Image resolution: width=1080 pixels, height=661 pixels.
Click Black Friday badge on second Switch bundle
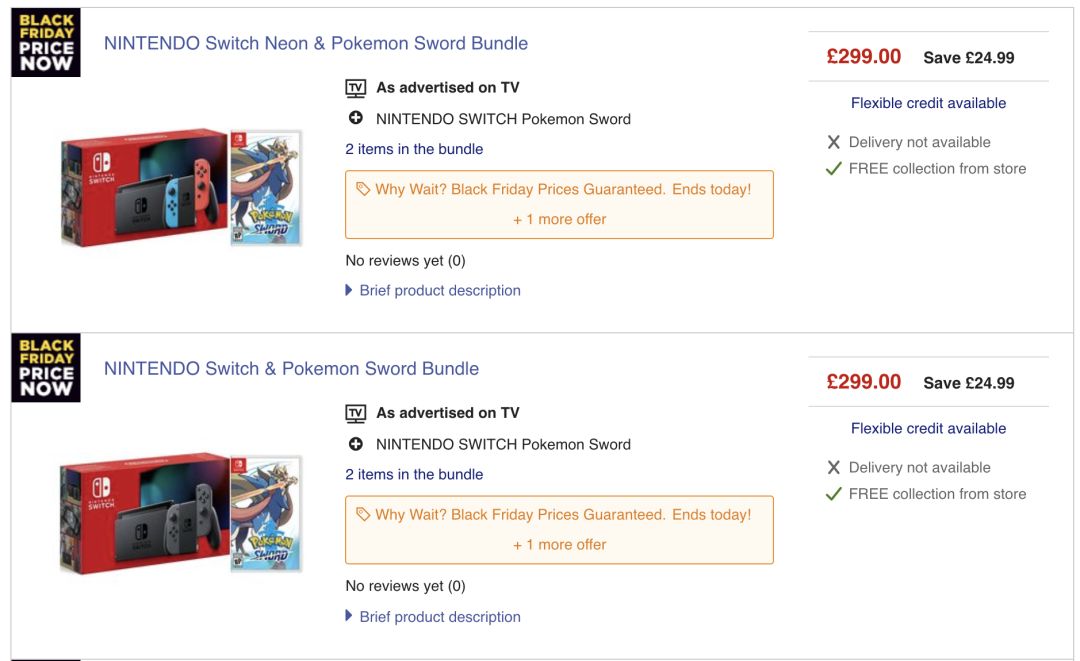pos(46,368)
